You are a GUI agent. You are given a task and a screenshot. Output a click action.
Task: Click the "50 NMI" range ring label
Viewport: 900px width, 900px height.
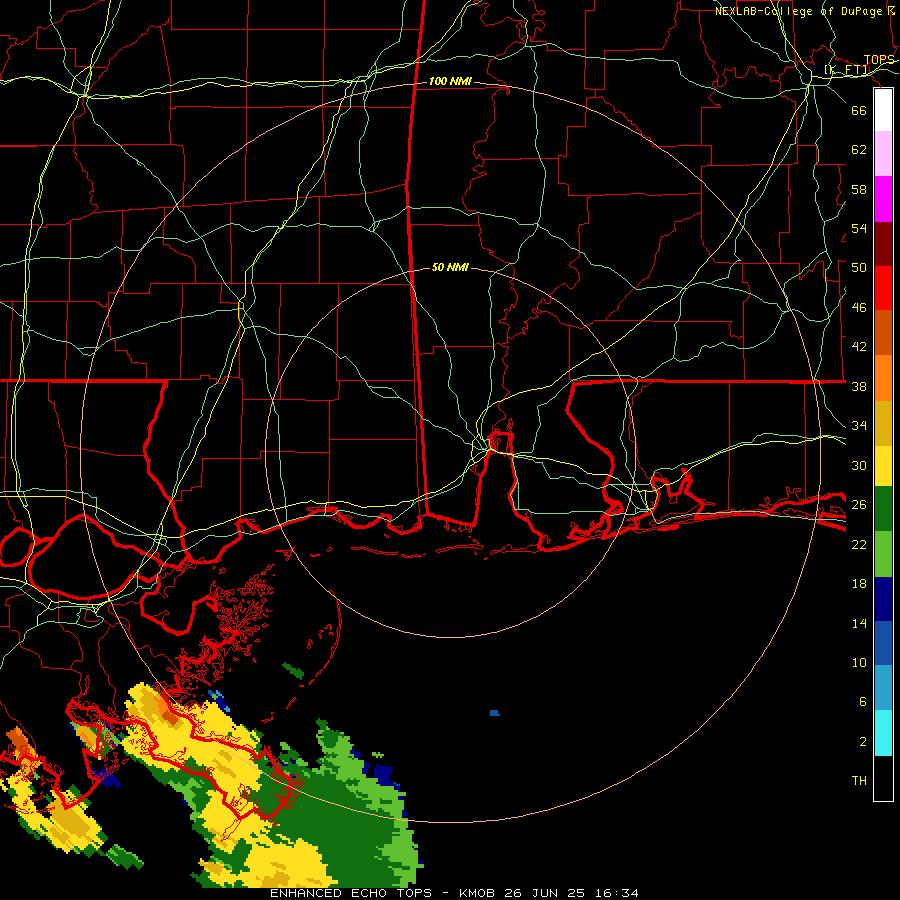tap(451, 267)
